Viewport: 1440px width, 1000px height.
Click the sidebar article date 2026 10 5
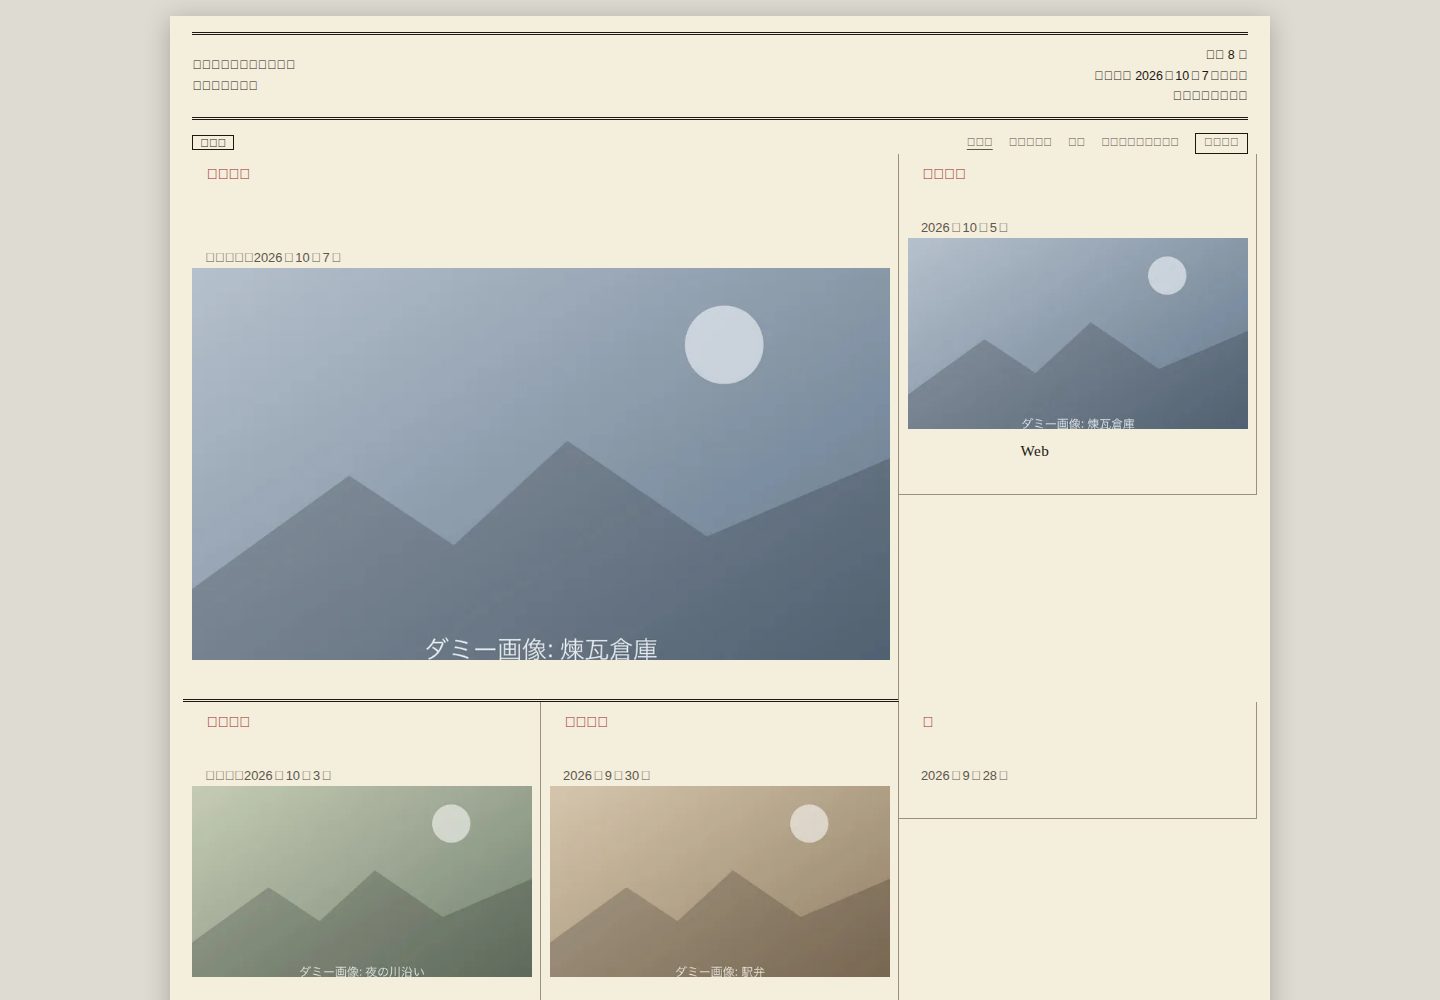[x=964, y=227]
